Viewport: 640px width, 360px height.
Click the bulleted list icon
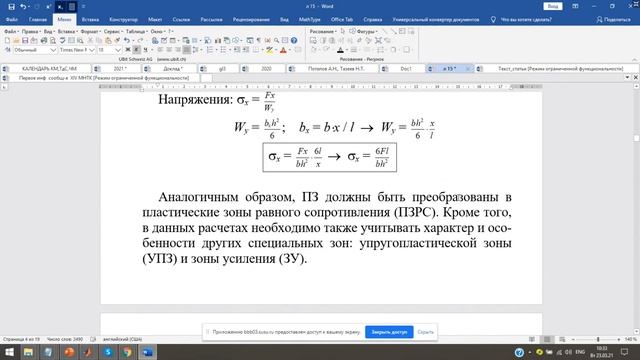(x=223, y=50)
